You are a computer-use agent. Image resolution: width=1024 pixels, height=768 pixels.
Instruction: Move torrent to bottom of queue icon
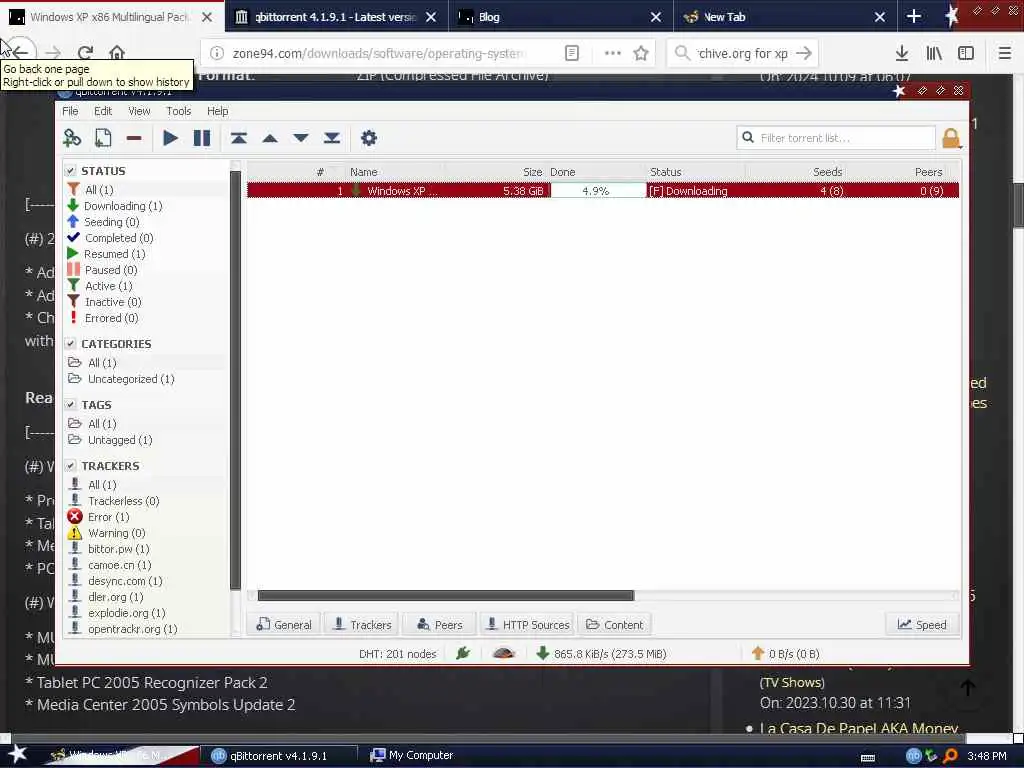pos(332,138)
